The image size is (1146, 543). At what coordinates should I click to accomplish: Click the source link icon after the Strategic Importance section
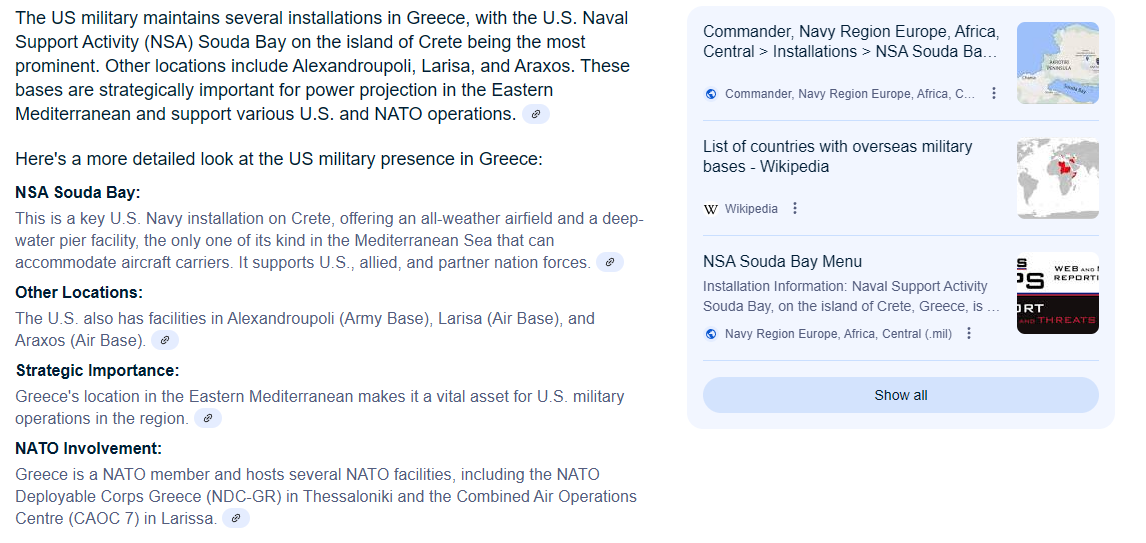(x=208, y=419)
